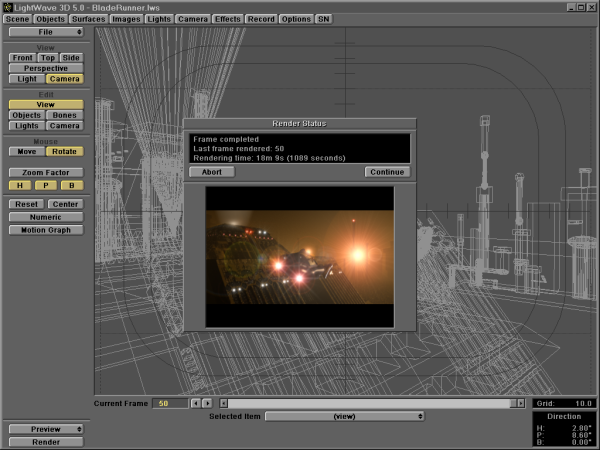Click the Current Frame number field
This screenshot has width=600, height=450.
point(168,403)
